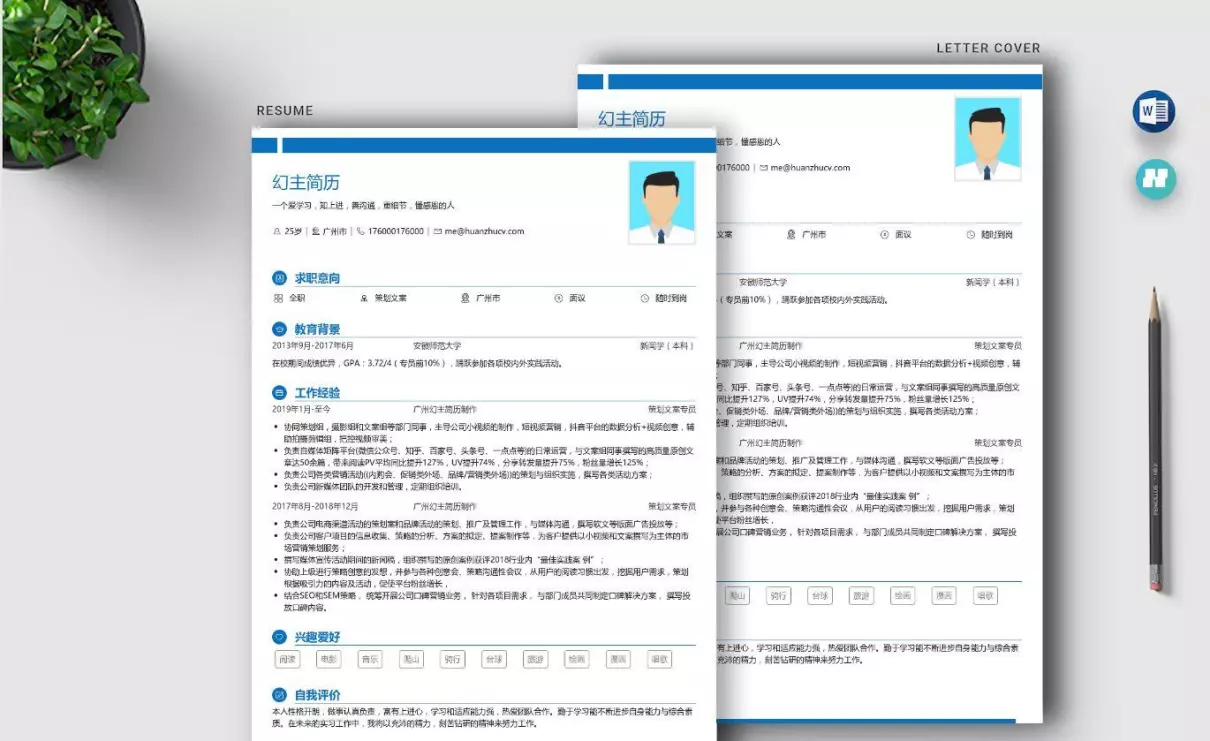The image size is (1210, 741).
Task: Click the 兴趣爱好 heart icon
Action: tap(279, 637)
